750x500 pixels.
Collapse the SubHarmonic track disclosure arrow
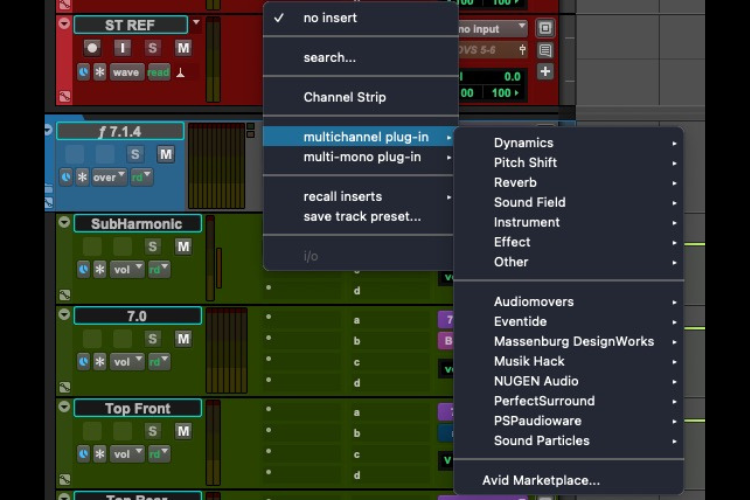[x=64, y=222]
